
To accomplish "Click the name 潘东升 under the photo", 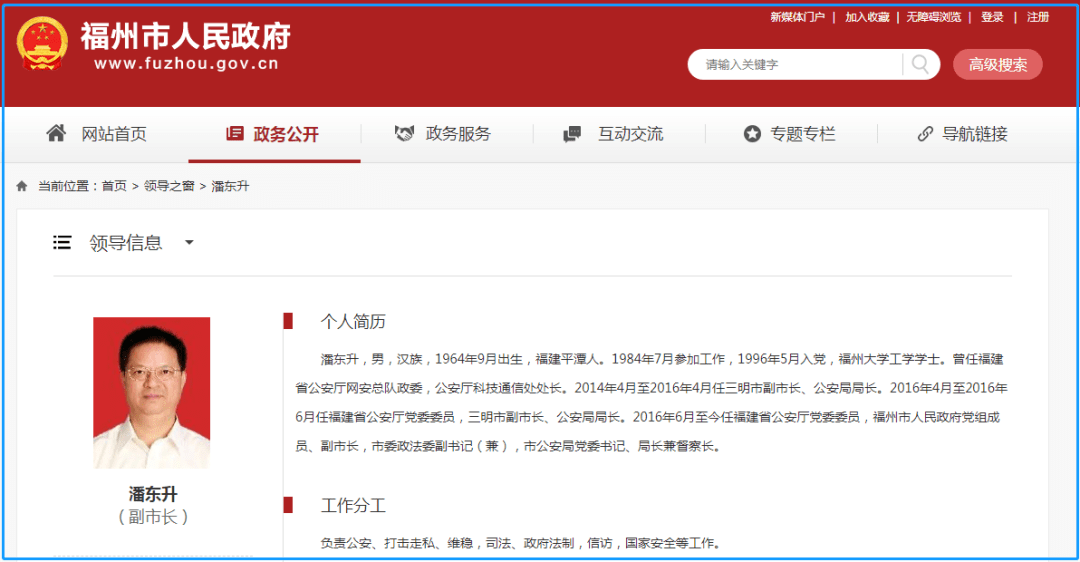I will [152, 494].
